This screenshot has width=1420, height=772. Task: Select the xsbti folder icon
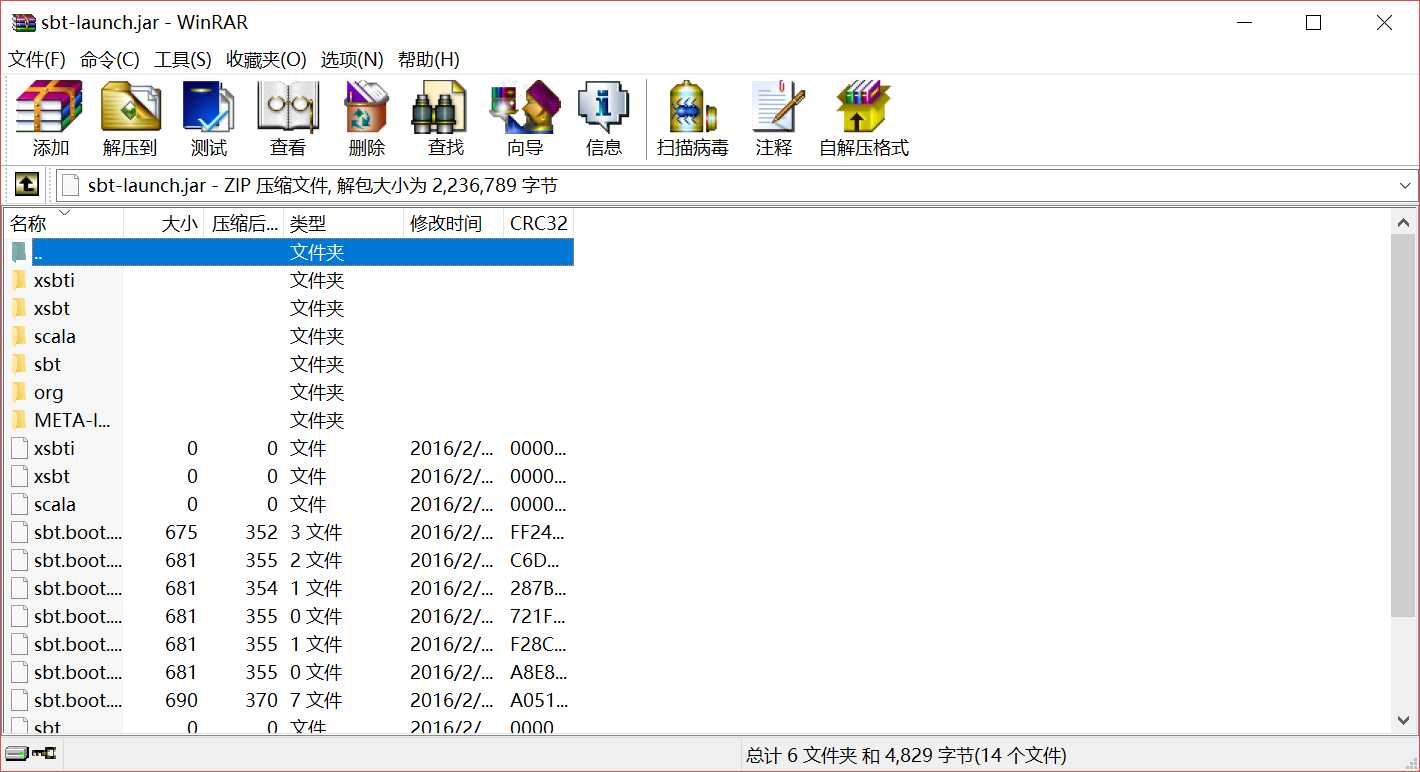pyautogui.click(x=20, y=280)
